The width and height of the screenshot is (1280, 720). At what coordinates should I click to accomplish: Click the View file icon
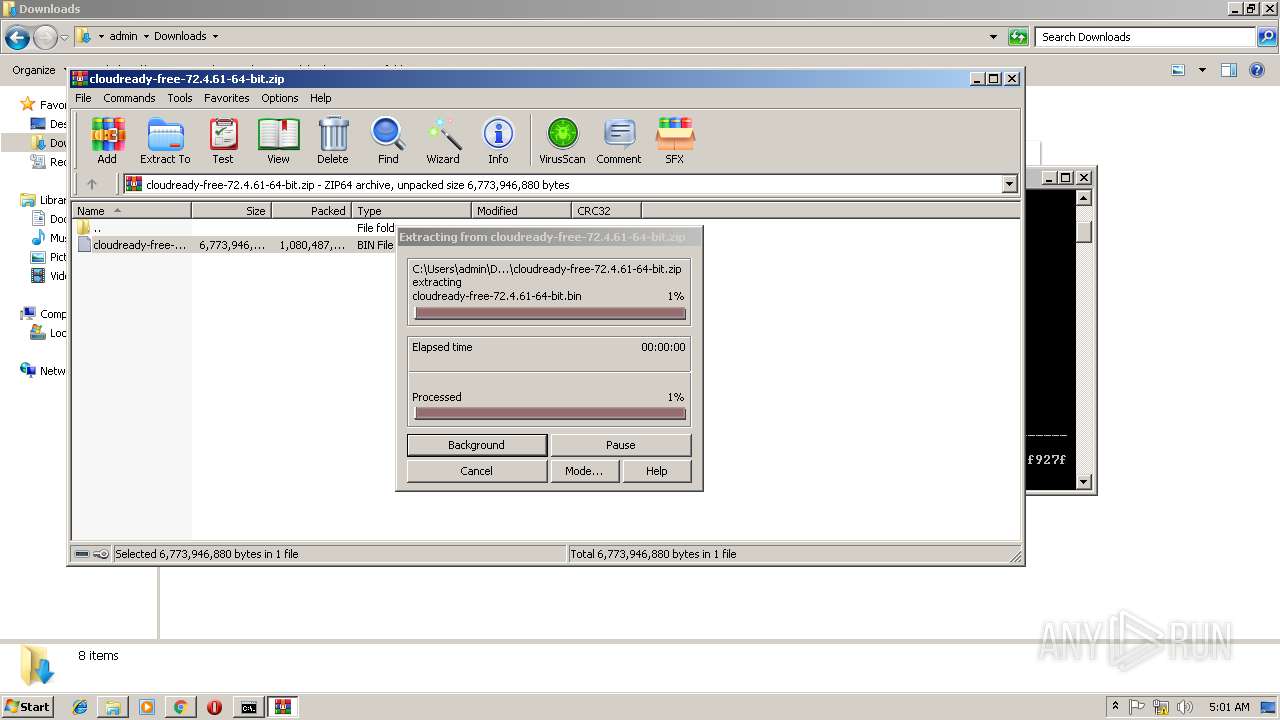pyautogui.click(x=278, y=140)
